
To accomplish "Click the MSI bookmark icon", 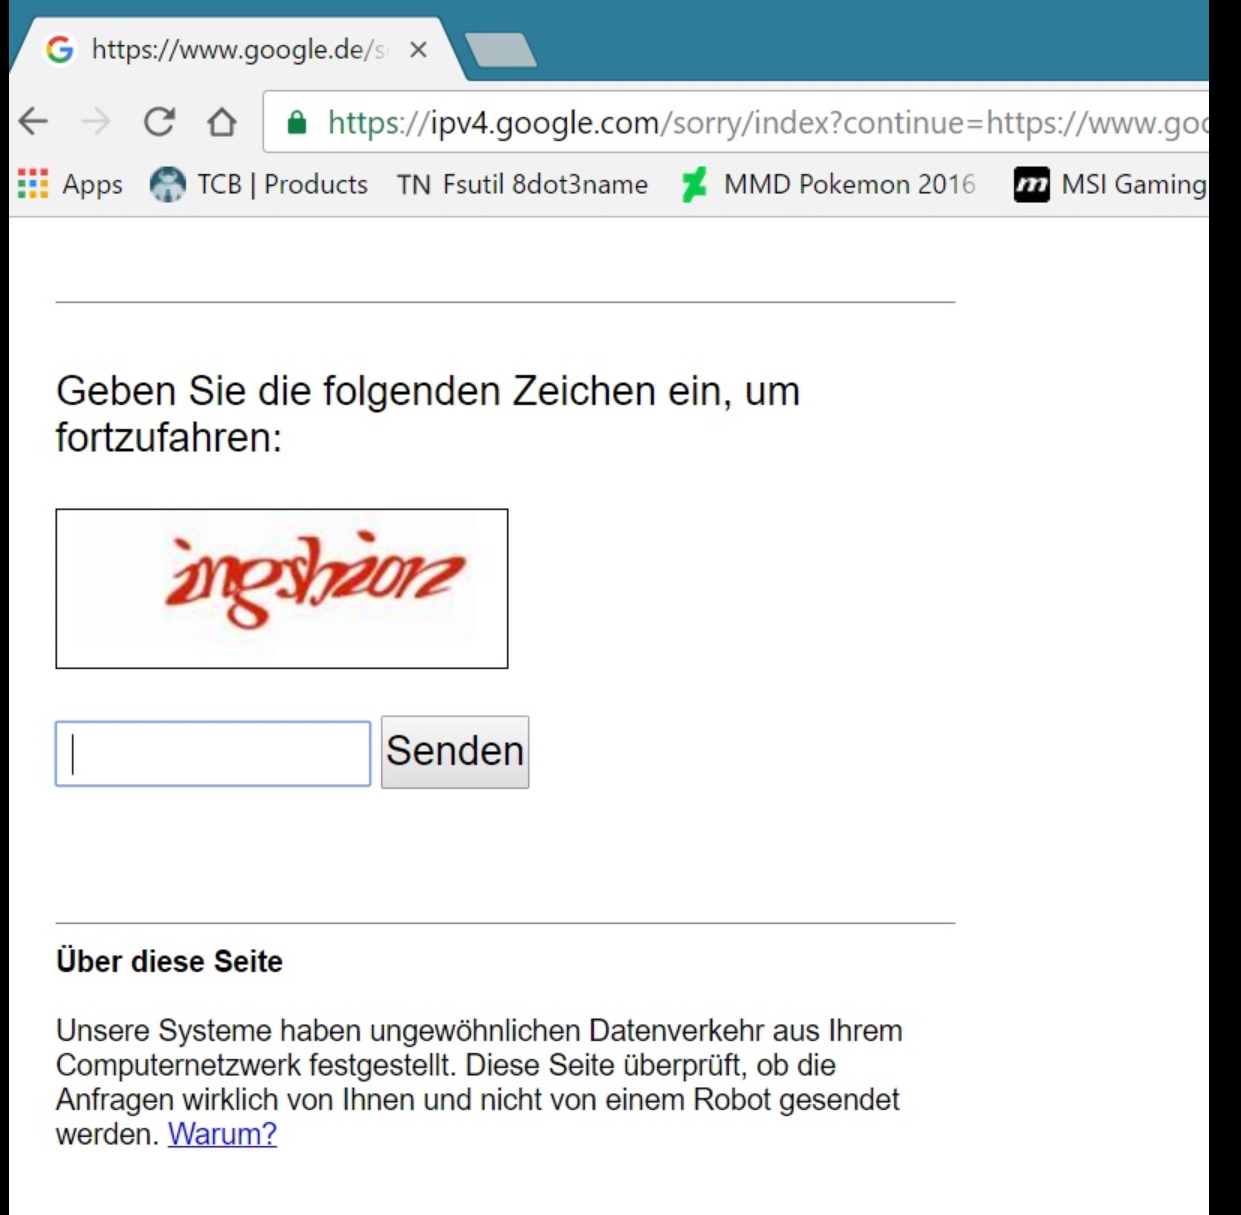I will tap(1032, 185).
